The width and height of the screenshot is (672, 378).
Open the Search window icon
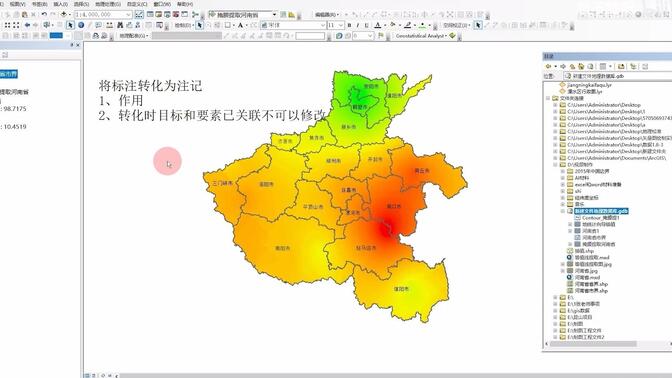[x=167, y=15]
